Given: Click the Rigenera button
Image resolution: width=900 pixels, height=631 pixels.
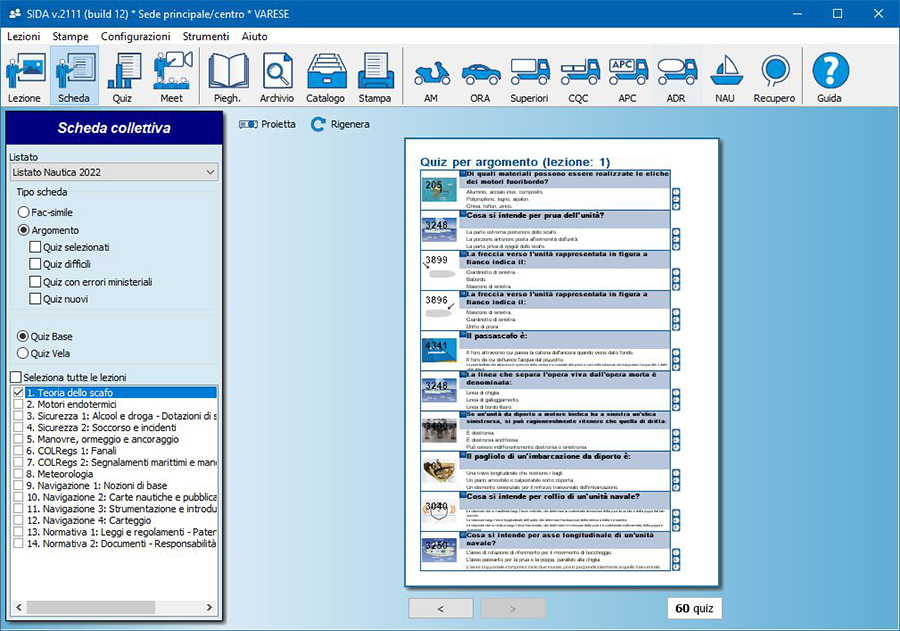Looking at the screenshot, I should click(340, 125).
